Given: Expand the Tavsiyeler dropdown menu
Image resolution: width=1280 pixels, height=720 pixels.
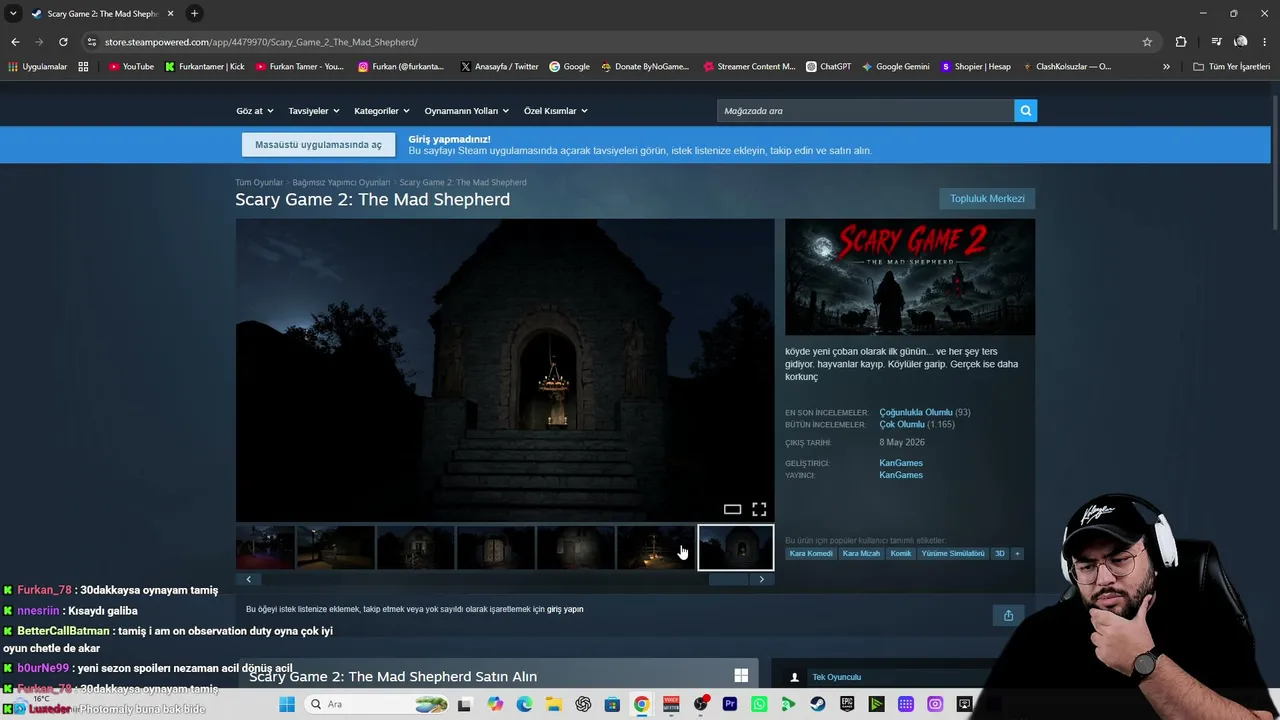Looking at the screenshot, I should coord(314,111).
